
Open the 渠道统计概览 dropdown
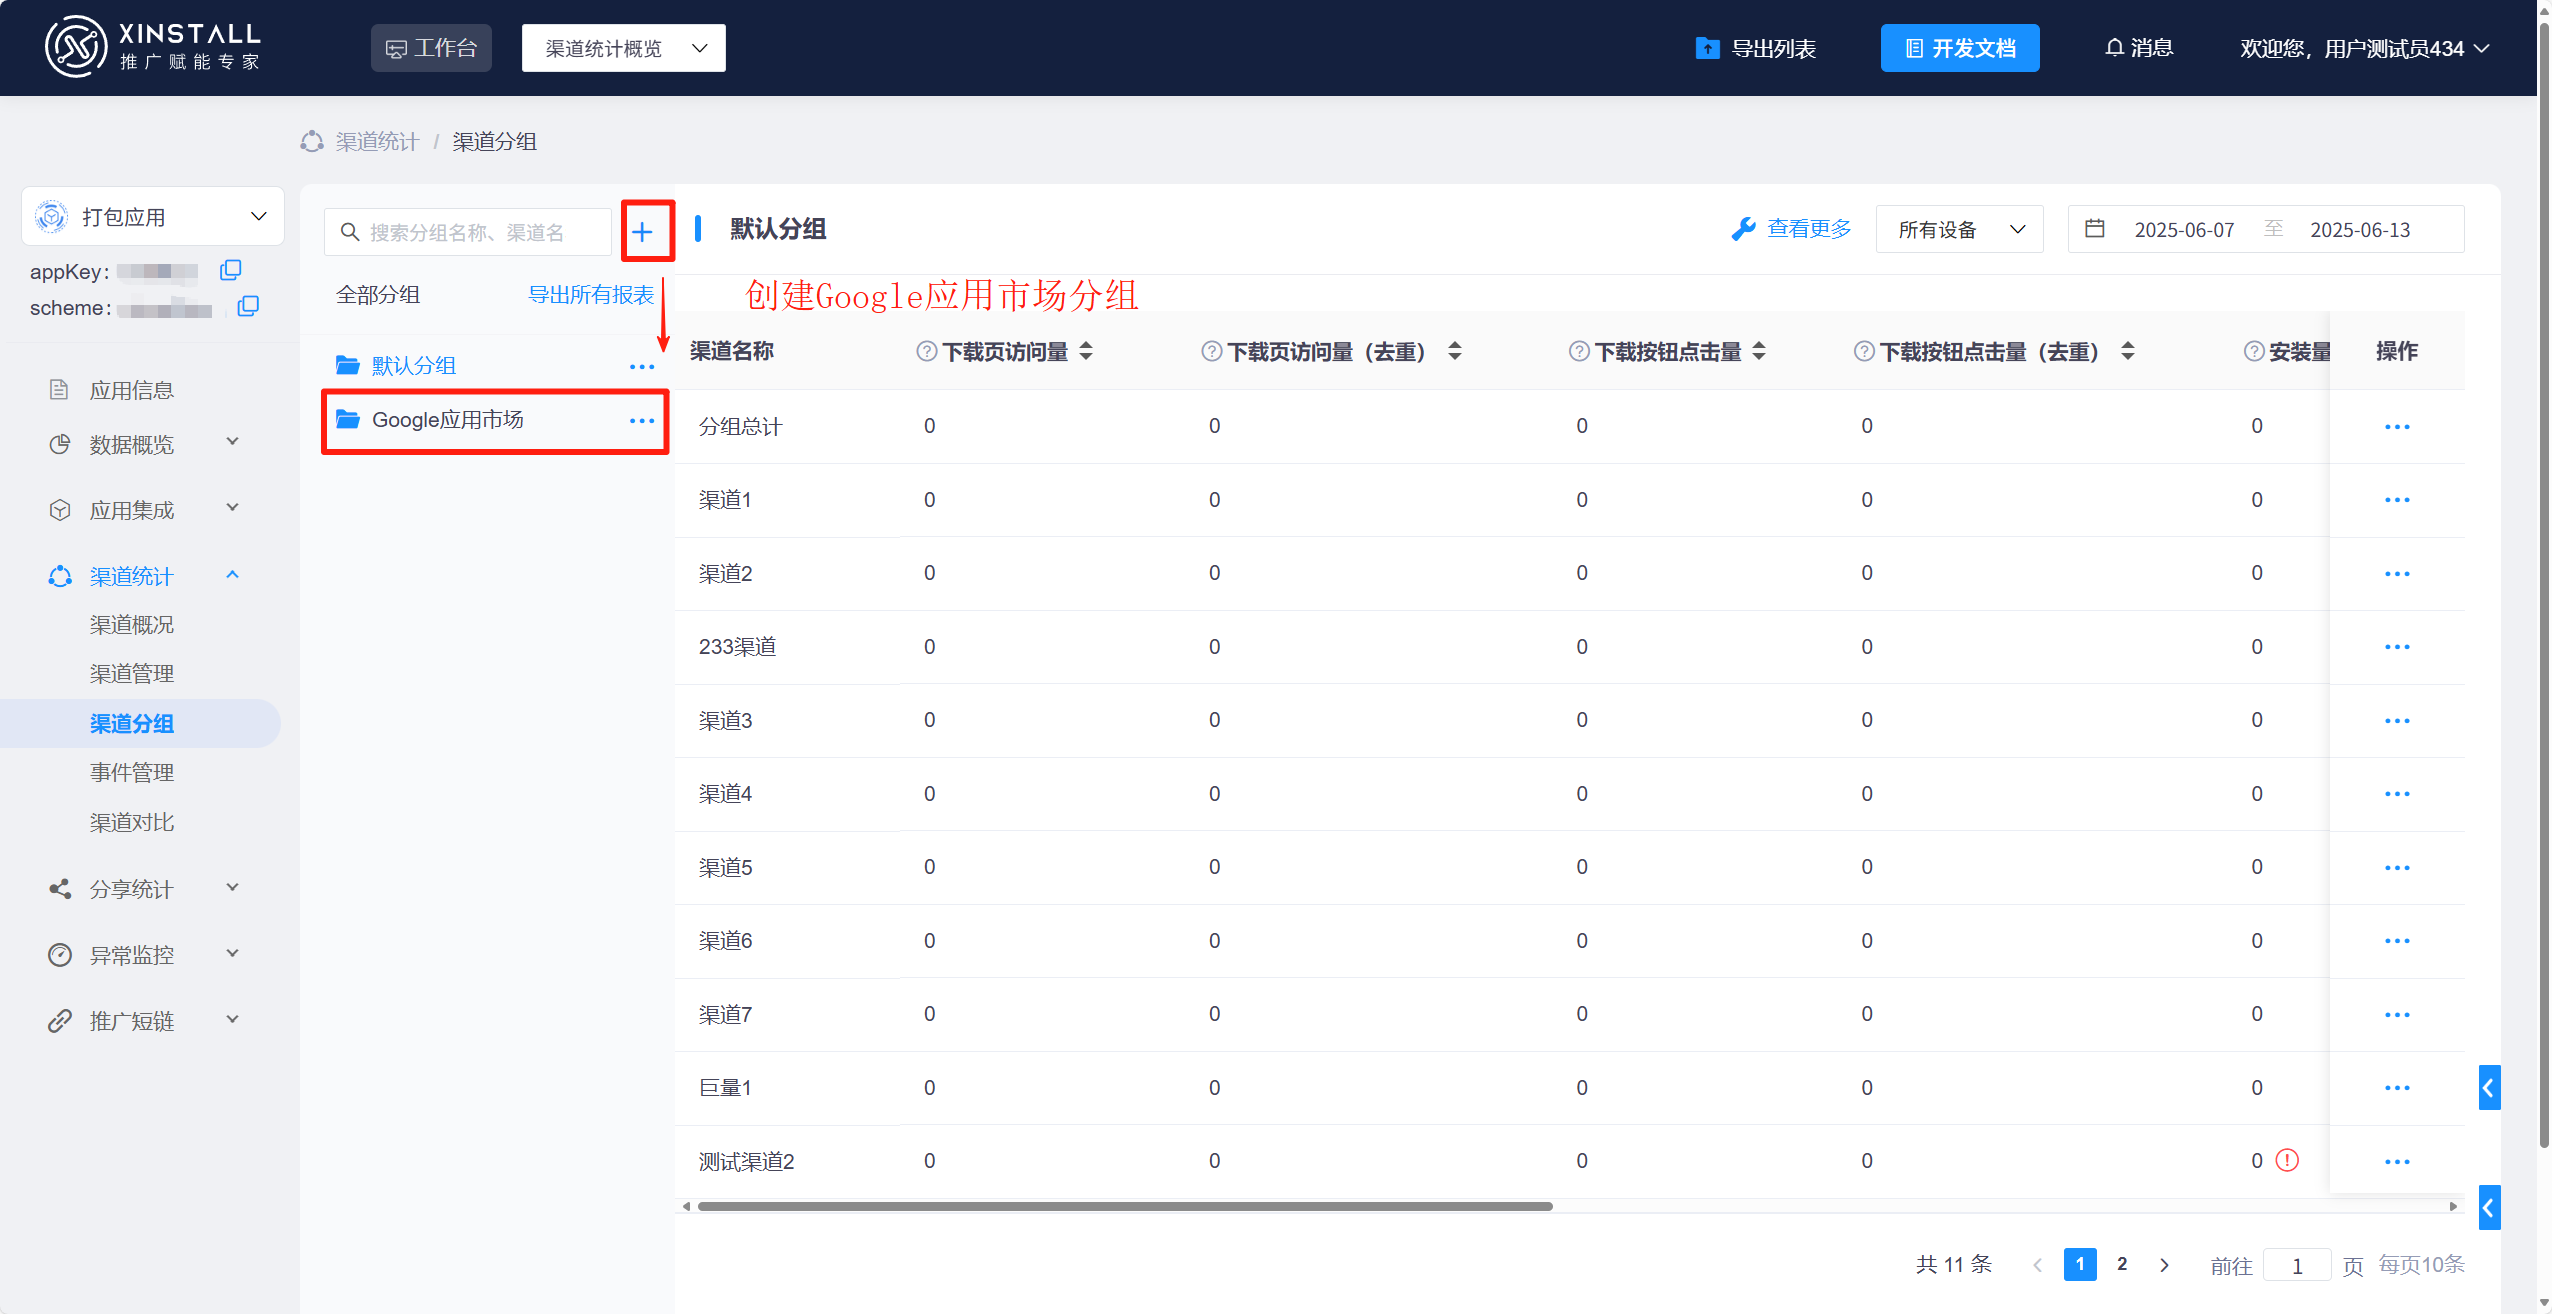pos(624,48)
